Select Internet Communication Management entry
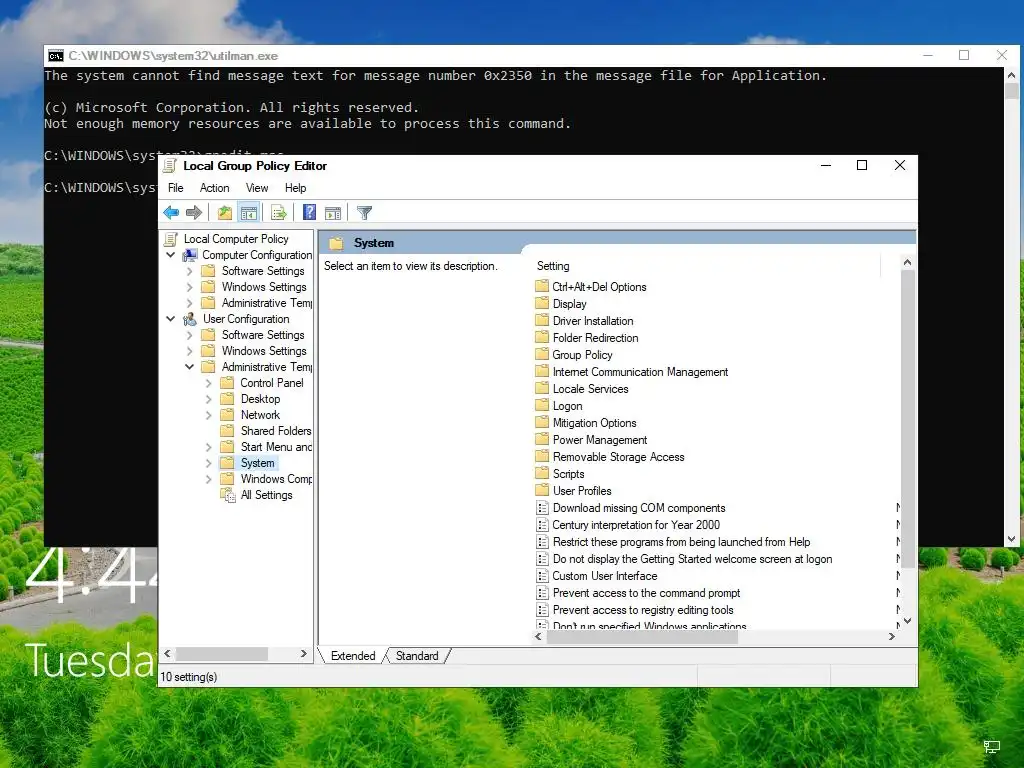 (640, 372)
